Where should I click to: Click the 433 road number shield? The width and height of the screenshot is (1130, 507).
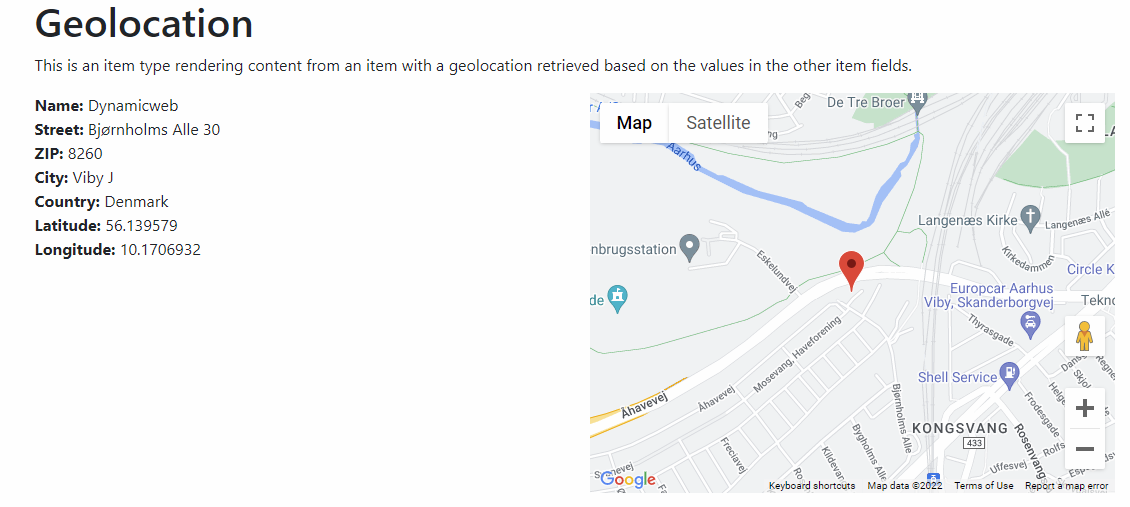point(971,442)
